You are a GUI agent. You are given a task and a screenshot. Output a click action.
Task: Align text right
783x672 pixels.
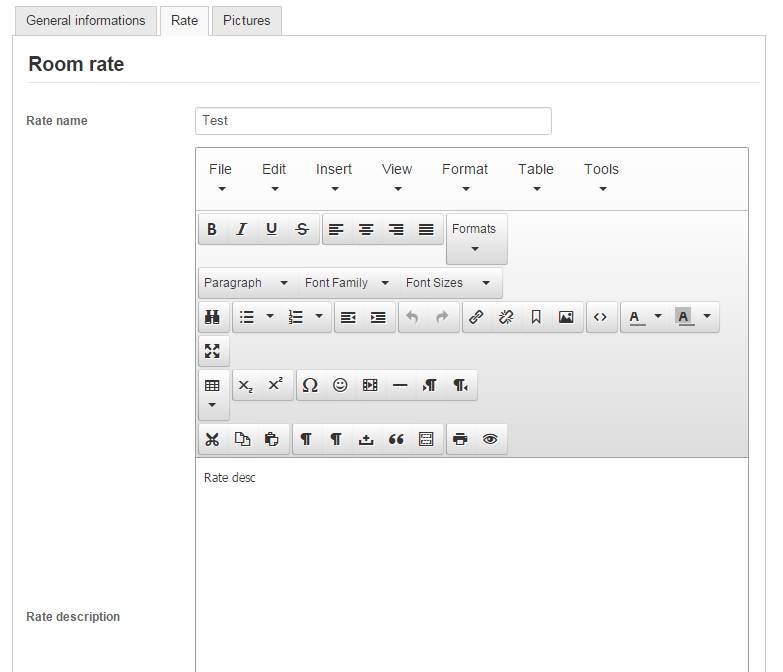click(396, 229)
